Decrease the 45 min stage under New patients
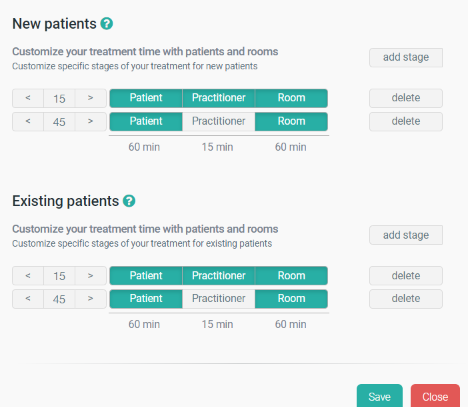 point(28,121)
